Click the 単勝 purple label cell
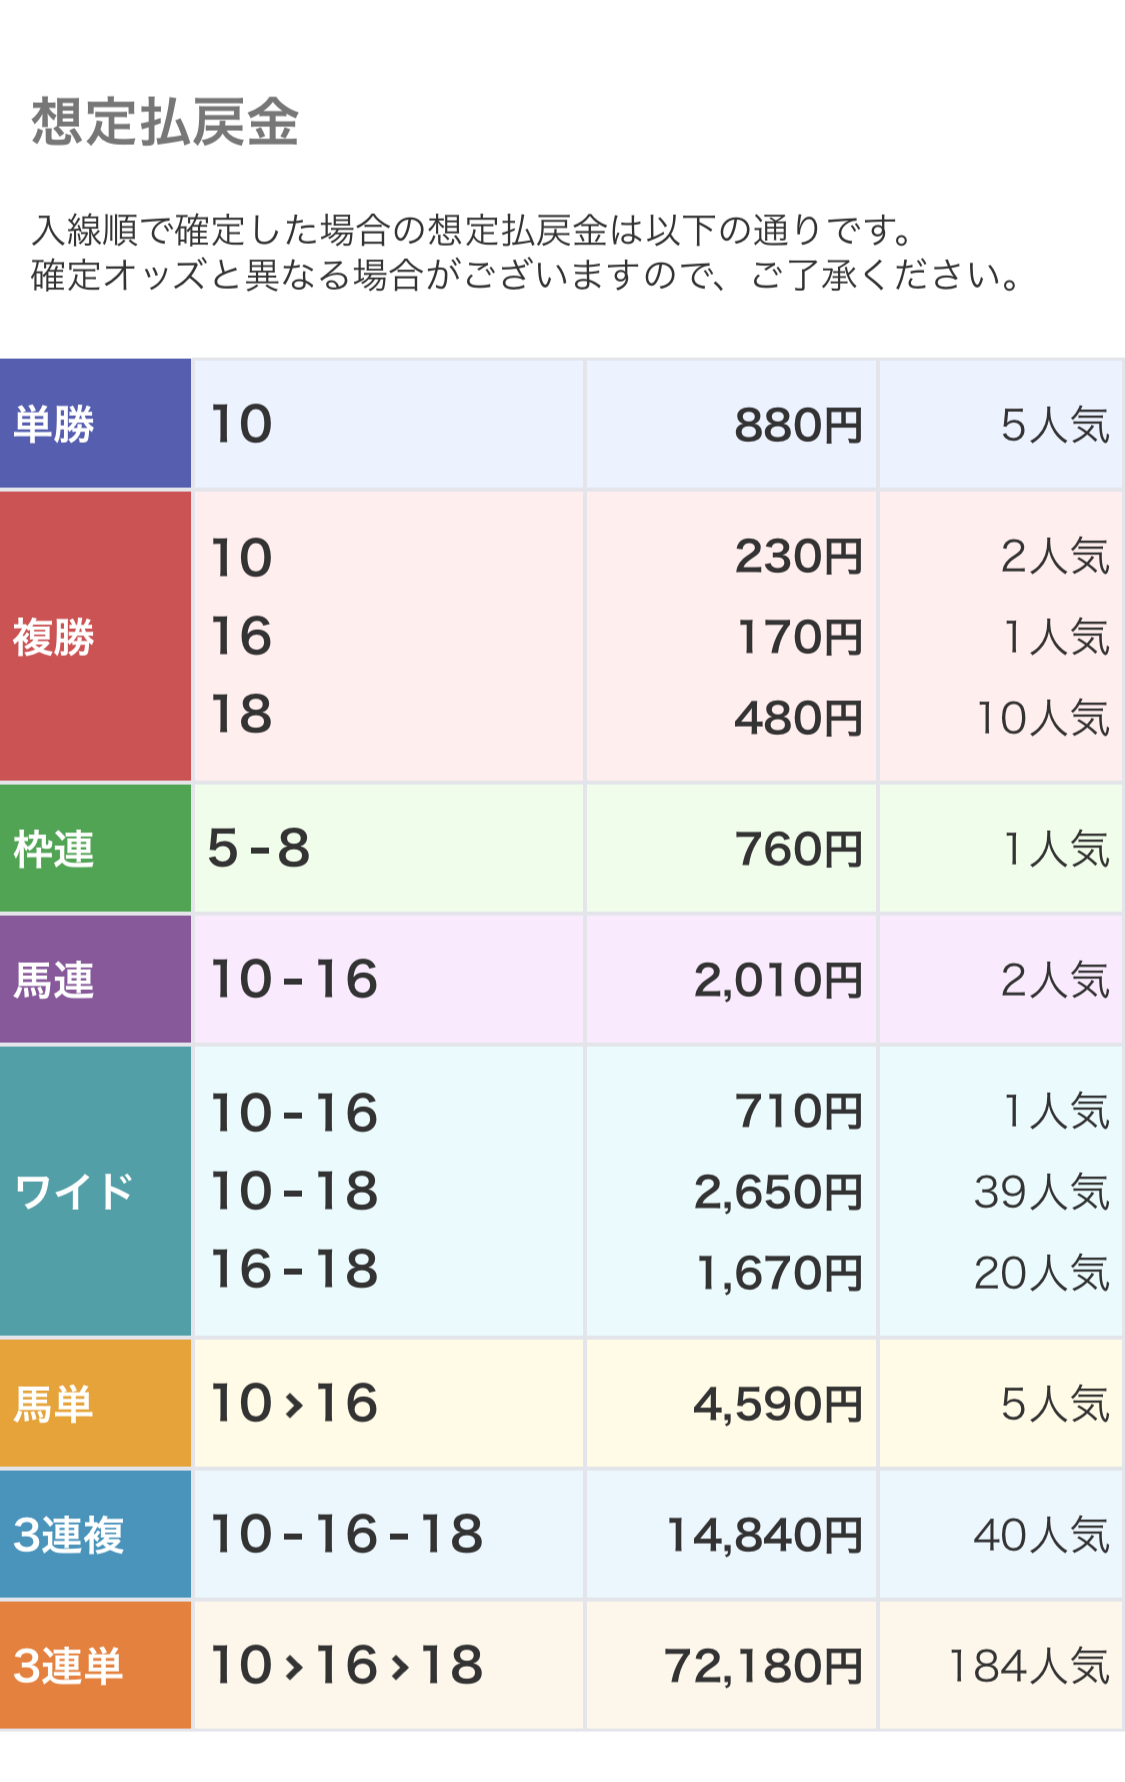Image resolution: width=1125 pixels, height=1782 pixels. (x=95, y=424)
